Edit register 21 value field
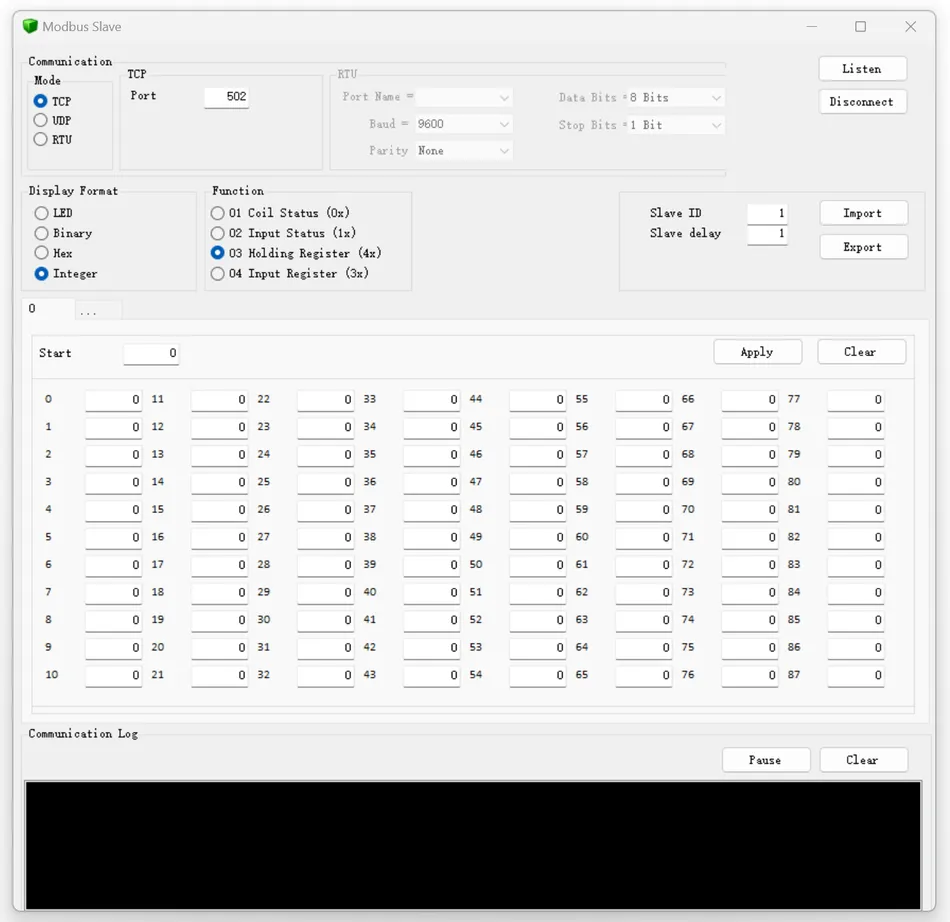 219,675
